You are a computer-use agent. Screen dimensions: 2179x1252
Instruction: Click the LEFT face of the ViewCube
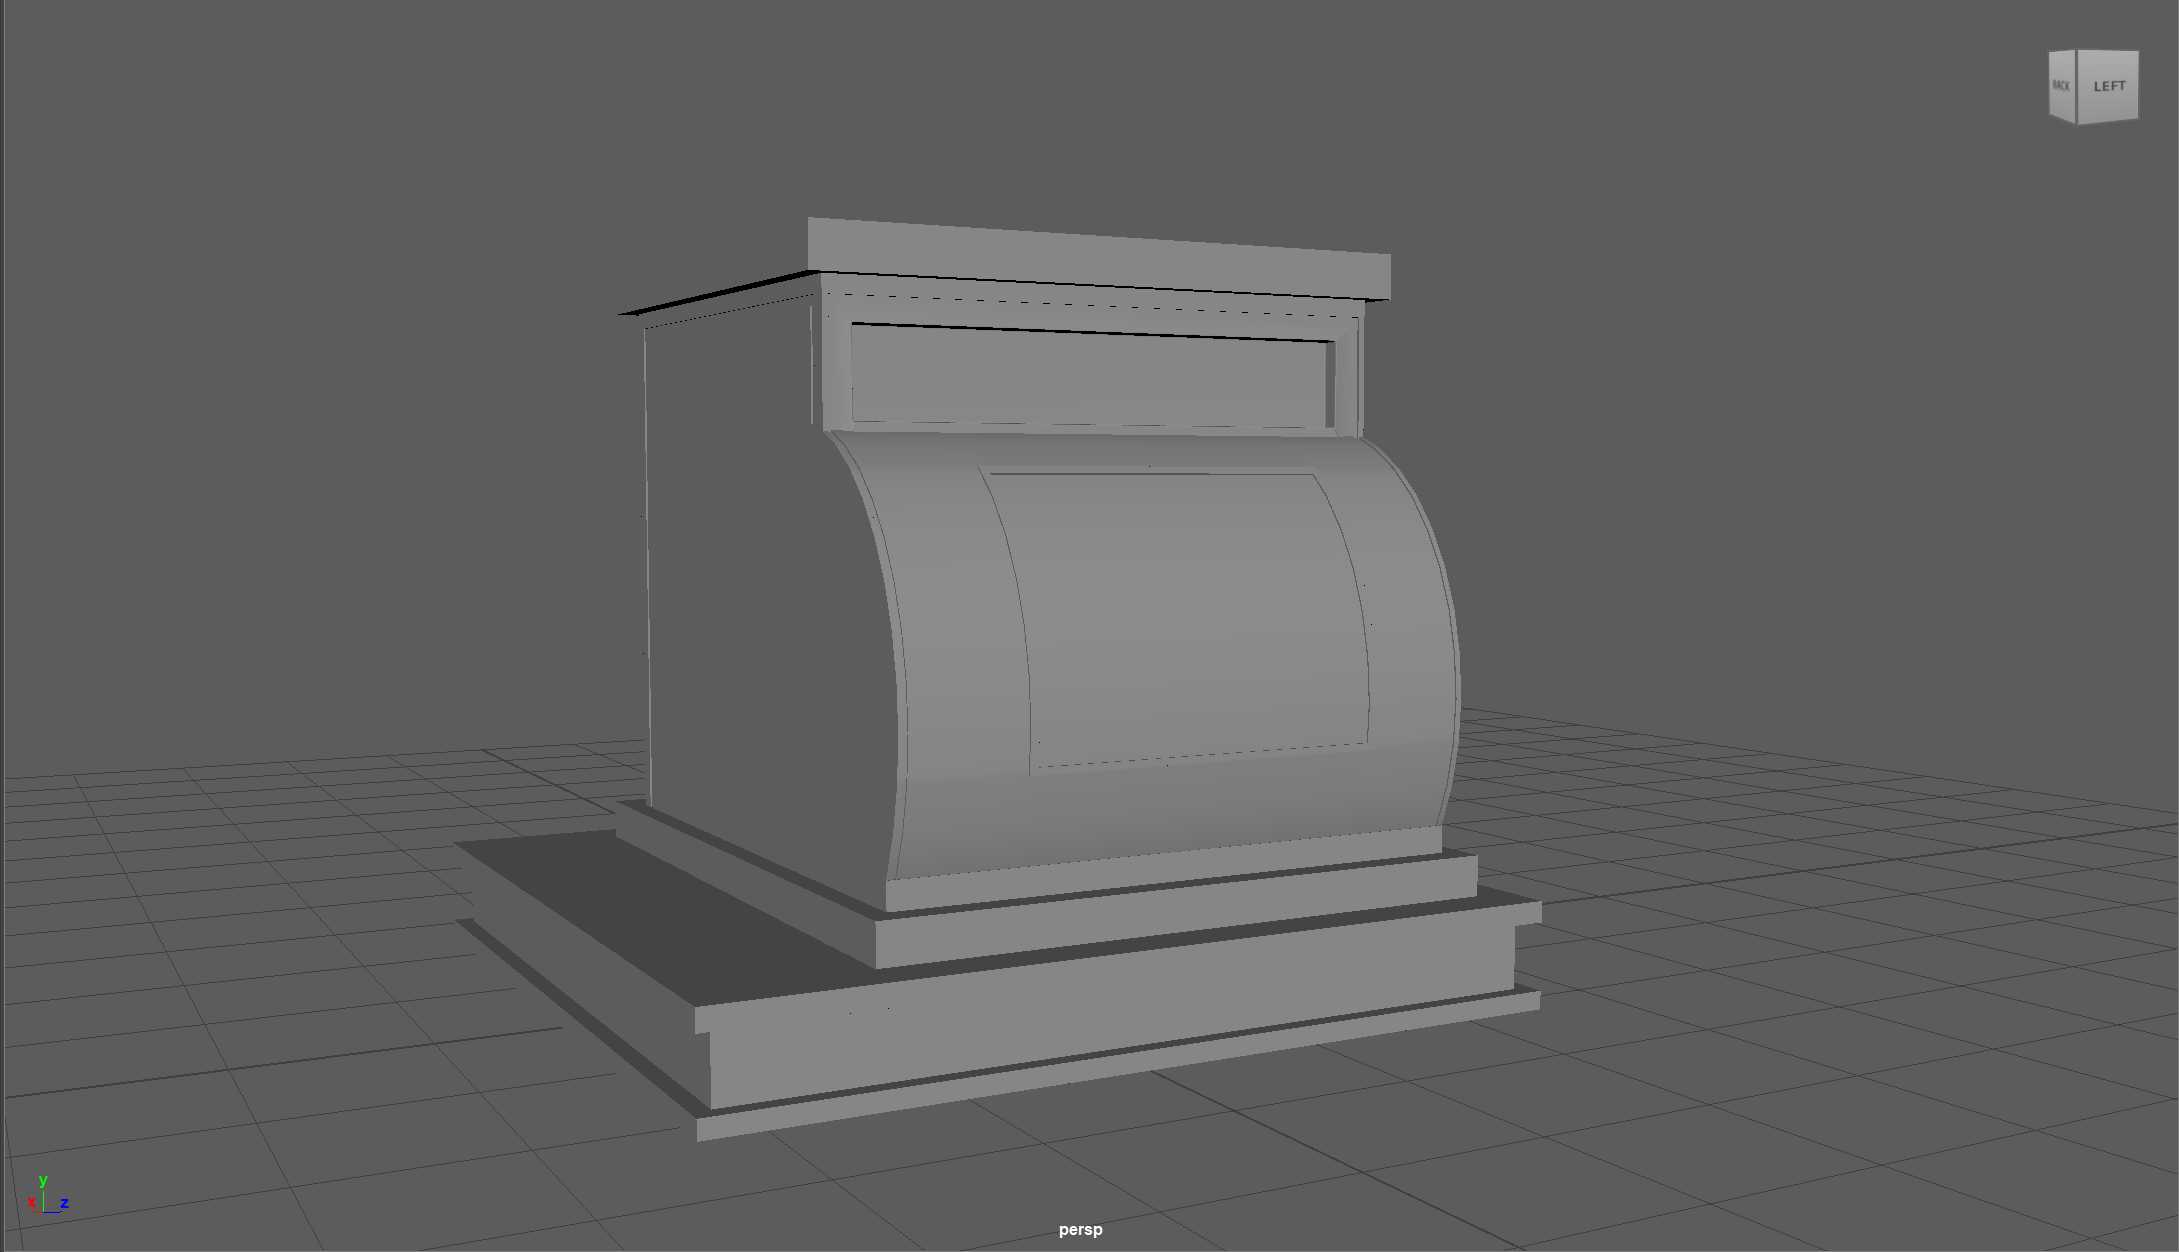2108,87
